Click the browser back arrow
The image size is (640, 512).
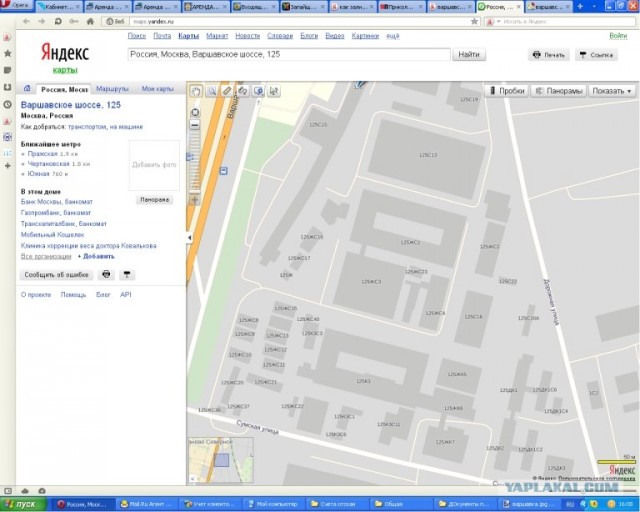[x=26, y=21]
